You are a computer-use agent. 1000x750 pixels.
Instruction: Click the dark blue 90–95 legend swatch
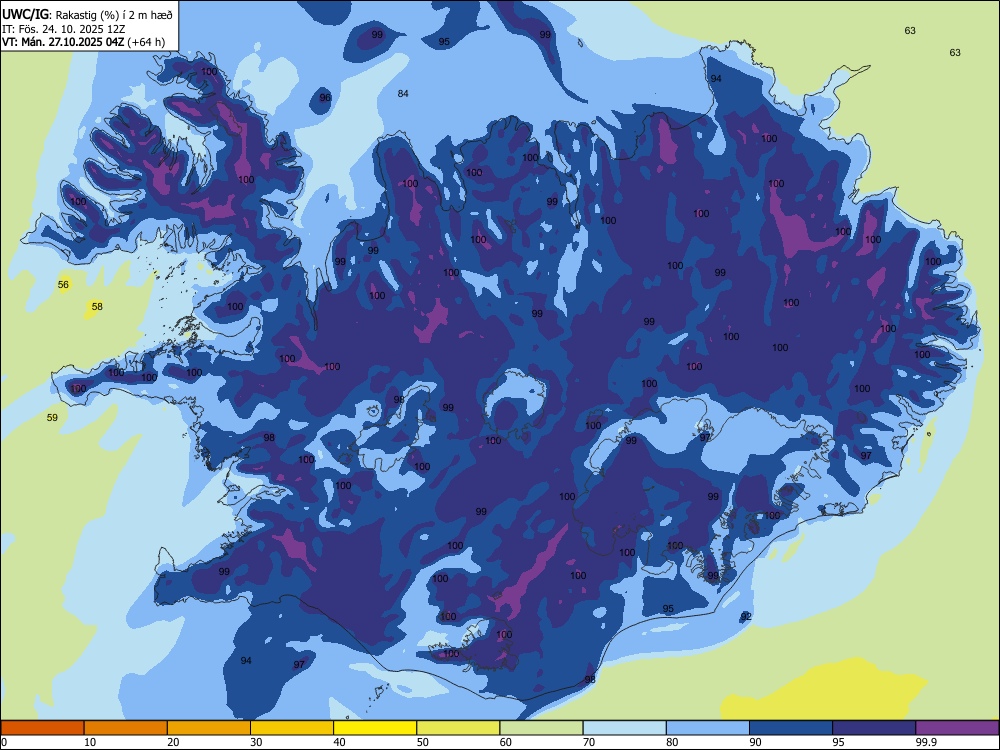click(791, 728)
